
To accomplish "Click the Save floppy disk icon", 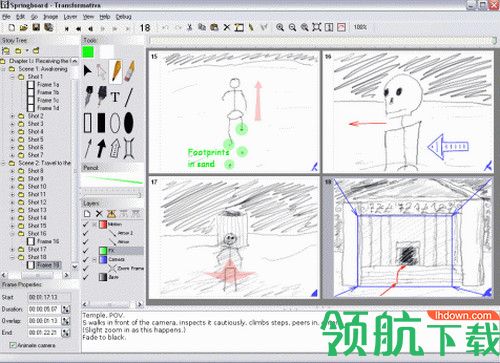I will (x=36, y=27).
